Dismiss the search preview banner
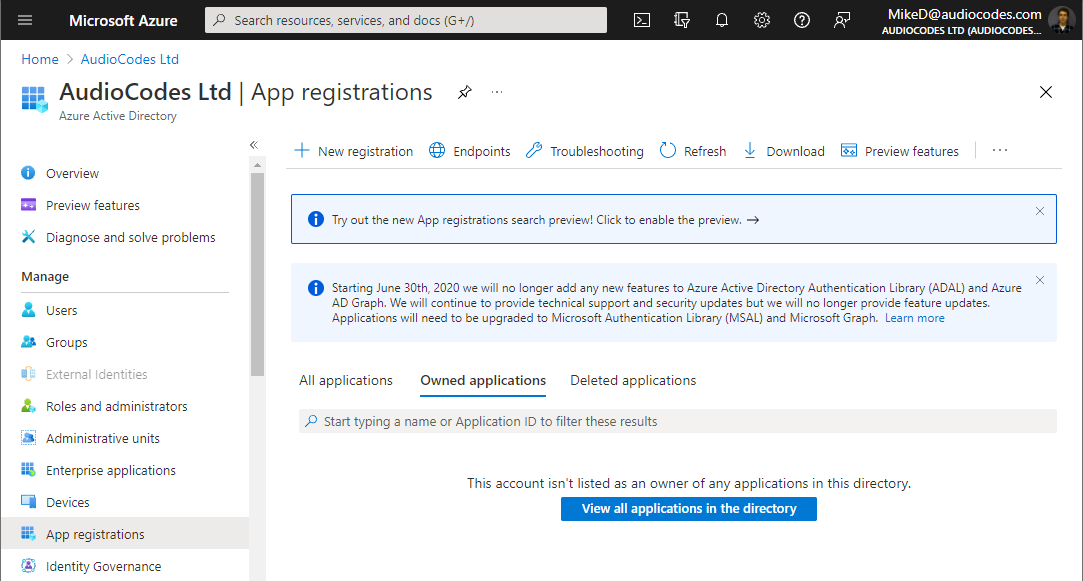Image resolution: width=1083 pixels, height=581 pixels. pyautogui.click(x=1040, y=211)
